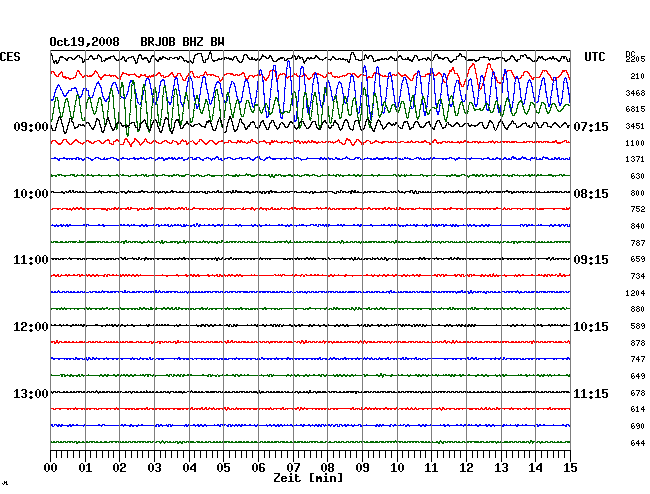
Task: Click the 11:15 UTC time label
Action: point(591,393)
